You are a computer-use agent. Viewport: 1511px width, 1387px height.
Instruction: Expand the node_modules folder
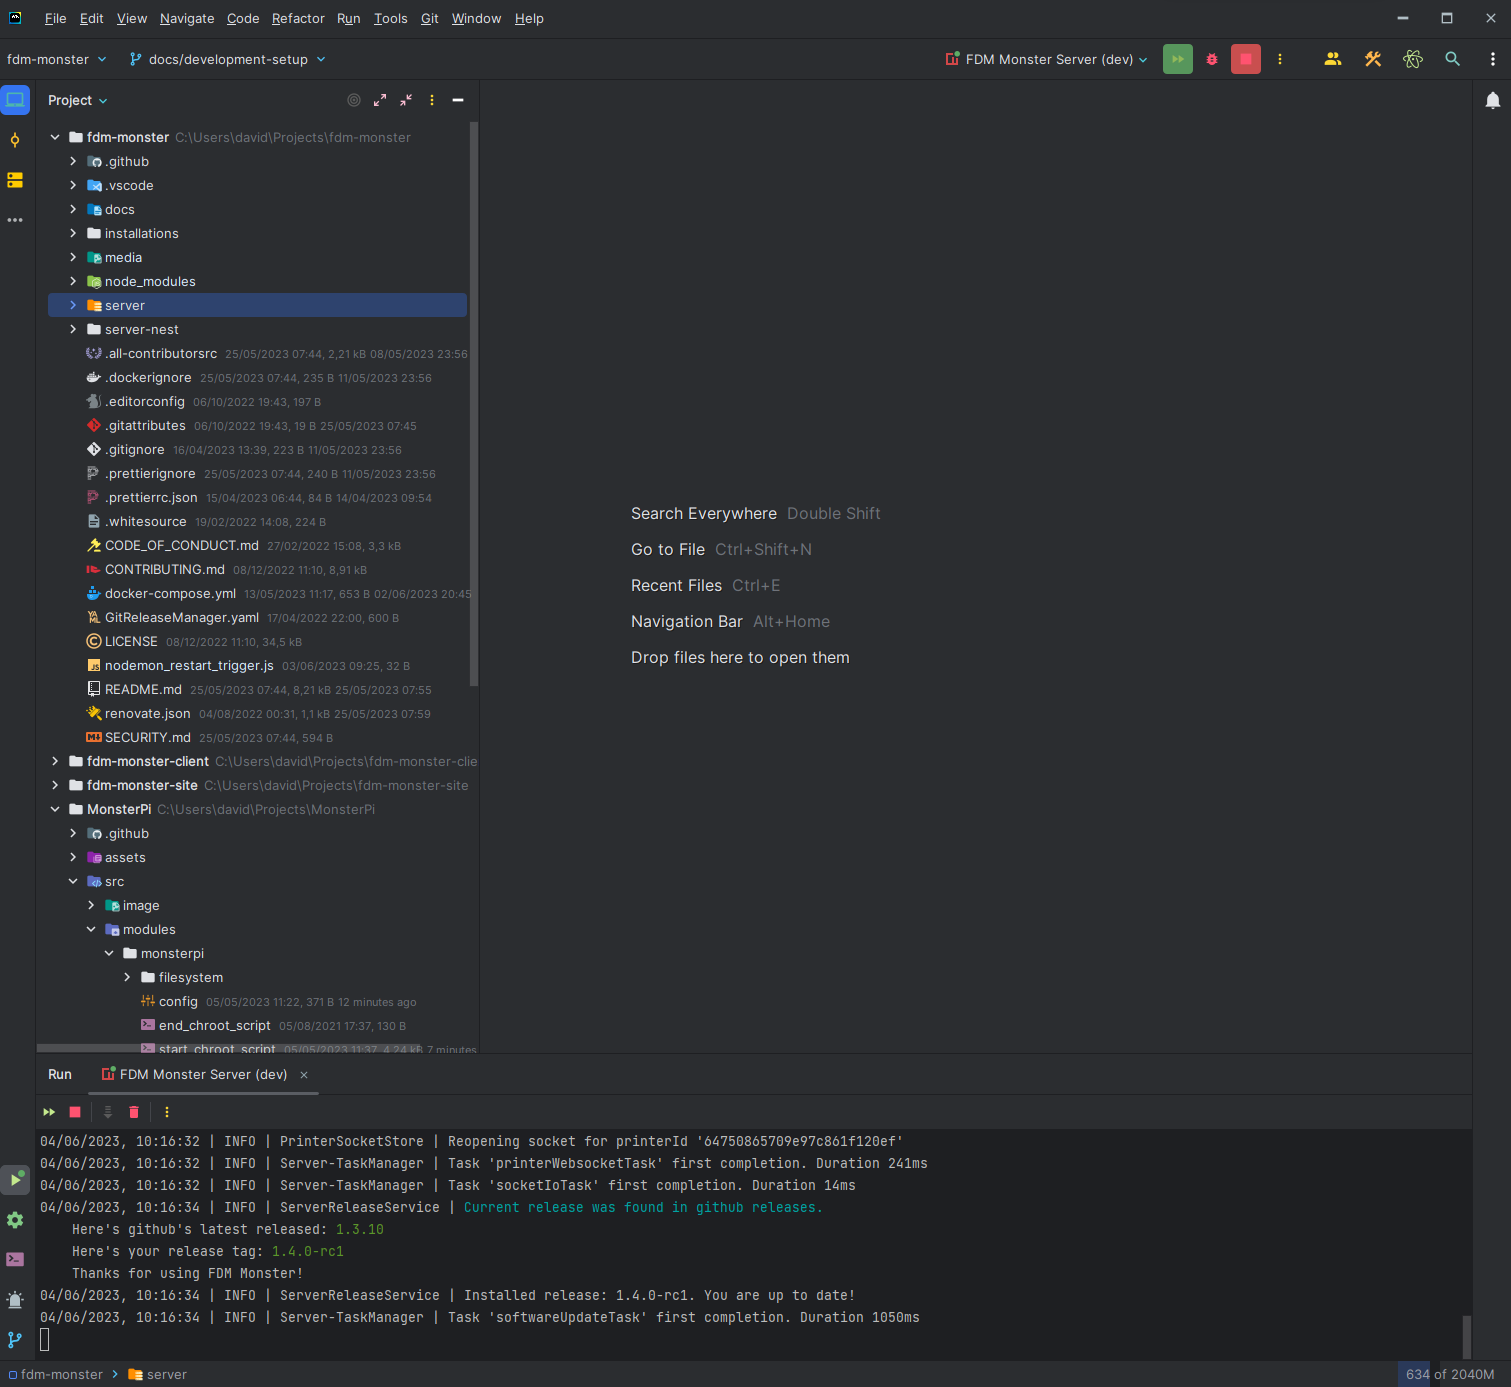point(73,281)
